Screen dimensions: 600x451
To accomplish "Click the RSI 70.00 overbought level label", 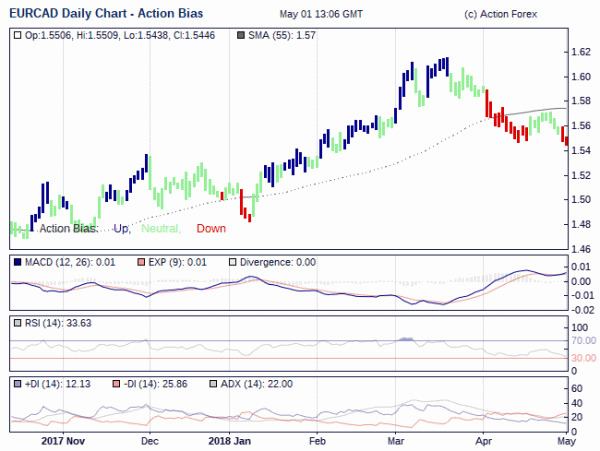I will pos(583,341).
